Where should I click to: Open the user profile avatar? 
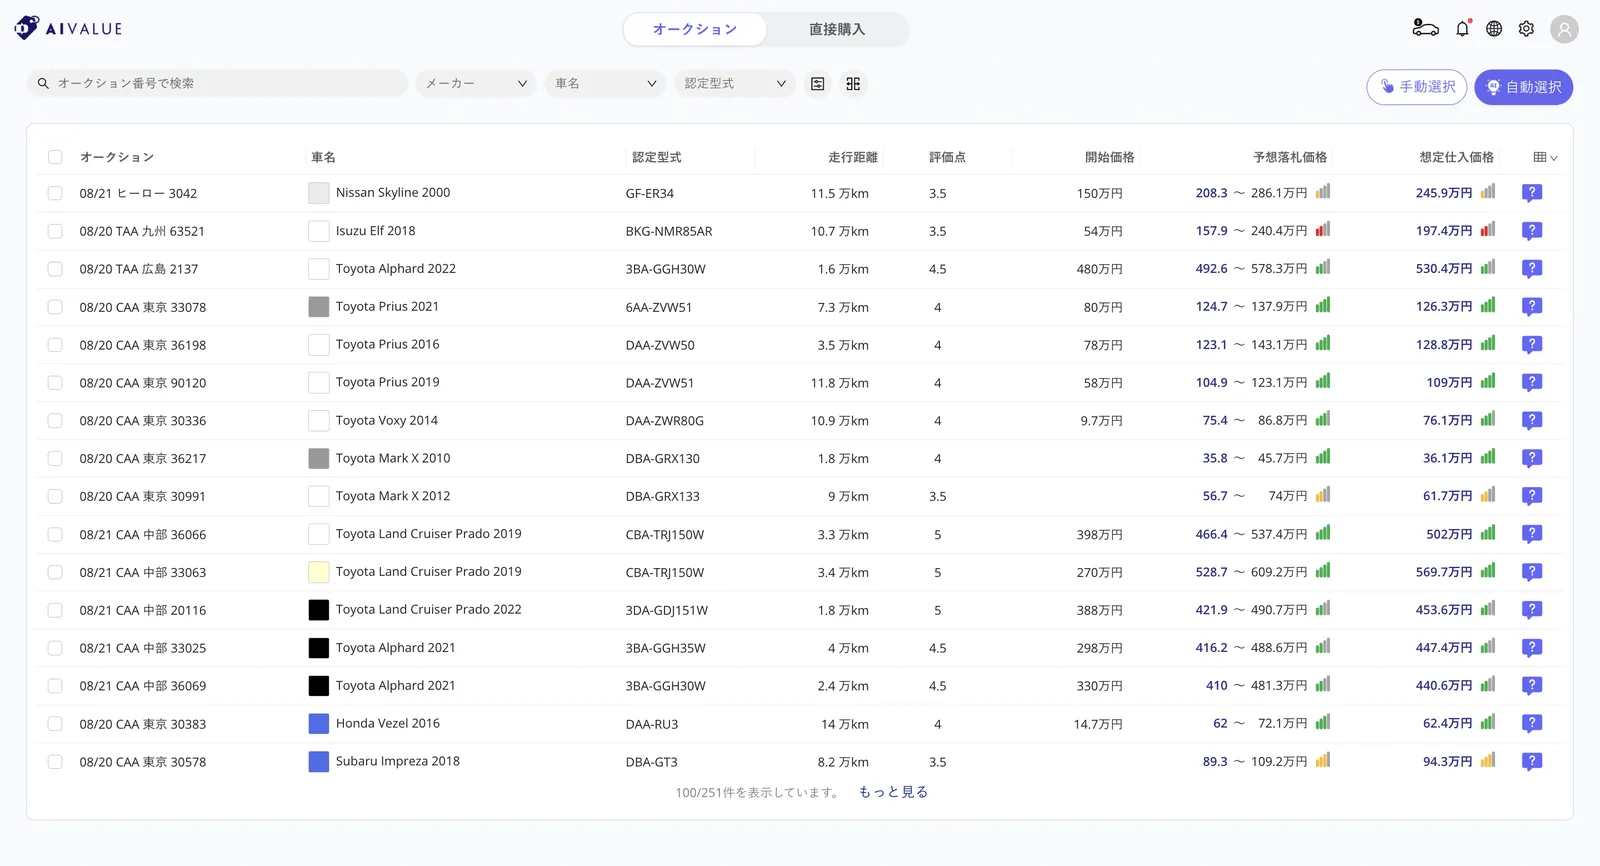pyautogui.click(x=1564, y=29)
